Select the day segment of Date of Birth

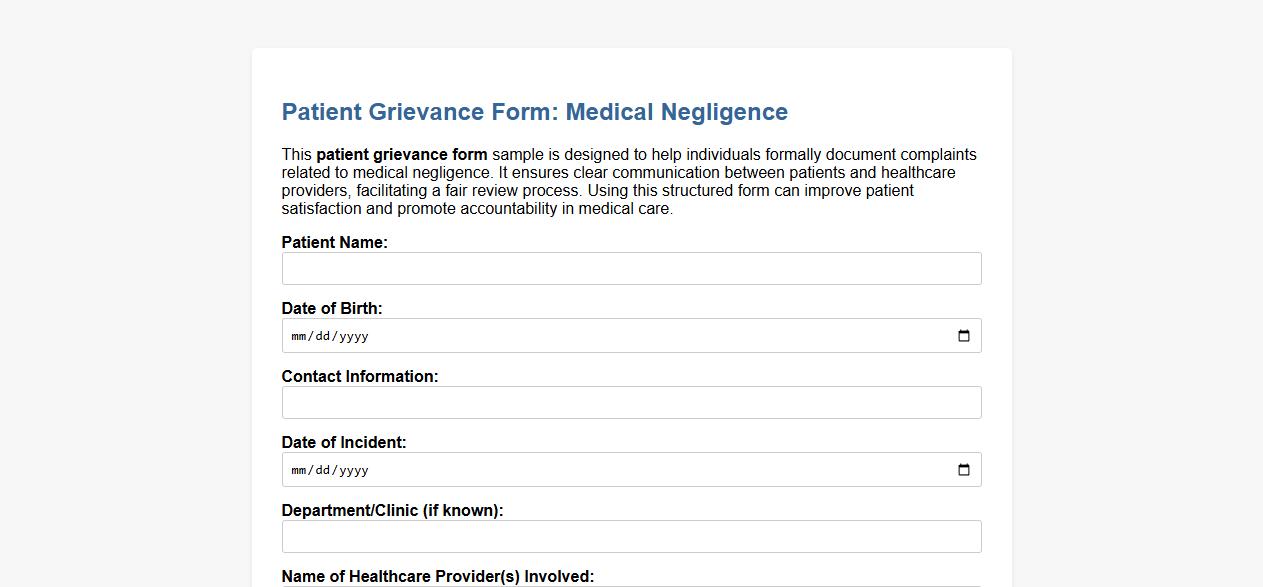click(321, 336)
